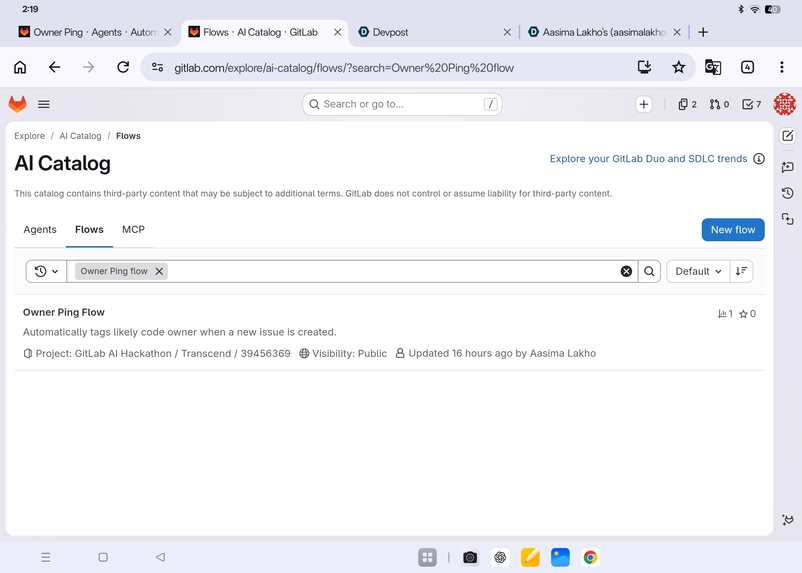Open the Gallery app in the dock
This screenshot has width=802, height=573.
pyautogui.click(x=560, y=557)
